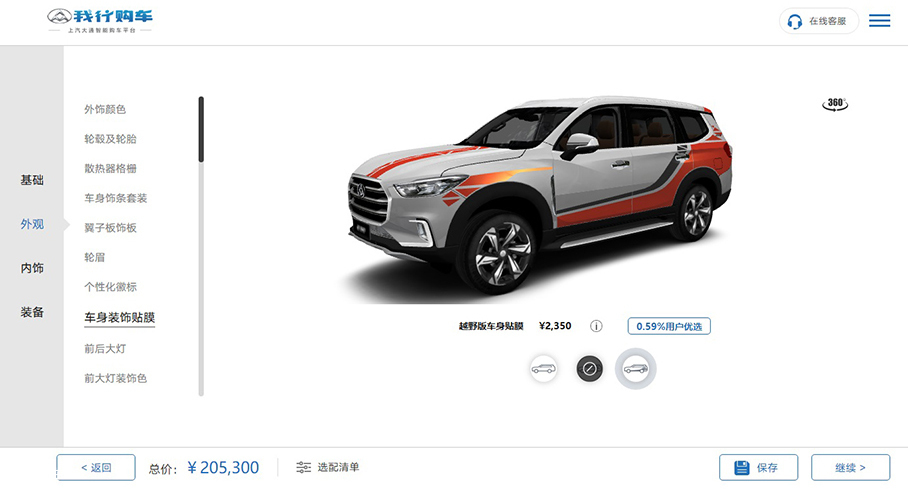Select 外饰颜色 in the list
Screen dimensions: 908x489
(x=105, y=110)
